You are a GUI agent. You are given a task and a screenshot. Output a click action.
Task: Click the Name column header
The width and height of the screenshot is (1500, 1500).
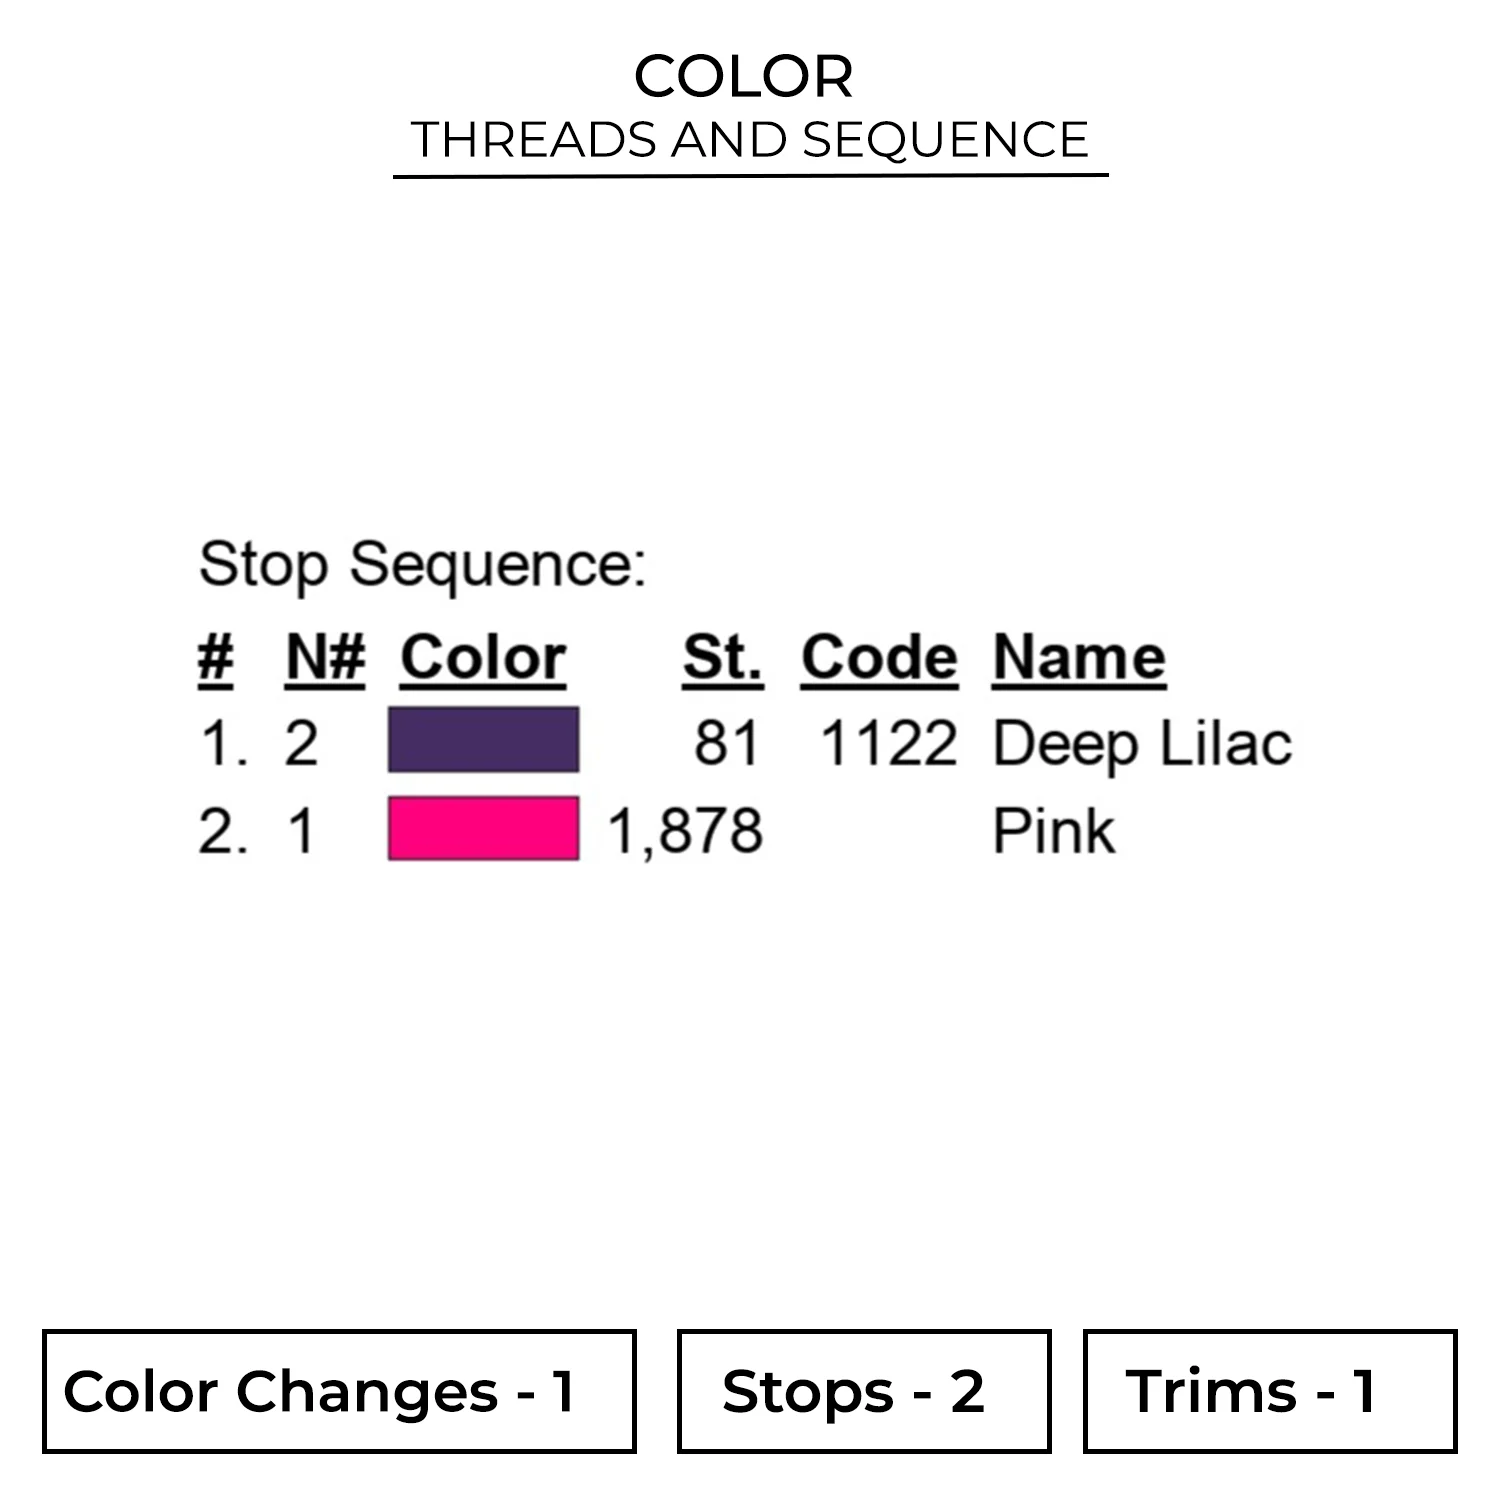coord(1079,658)
